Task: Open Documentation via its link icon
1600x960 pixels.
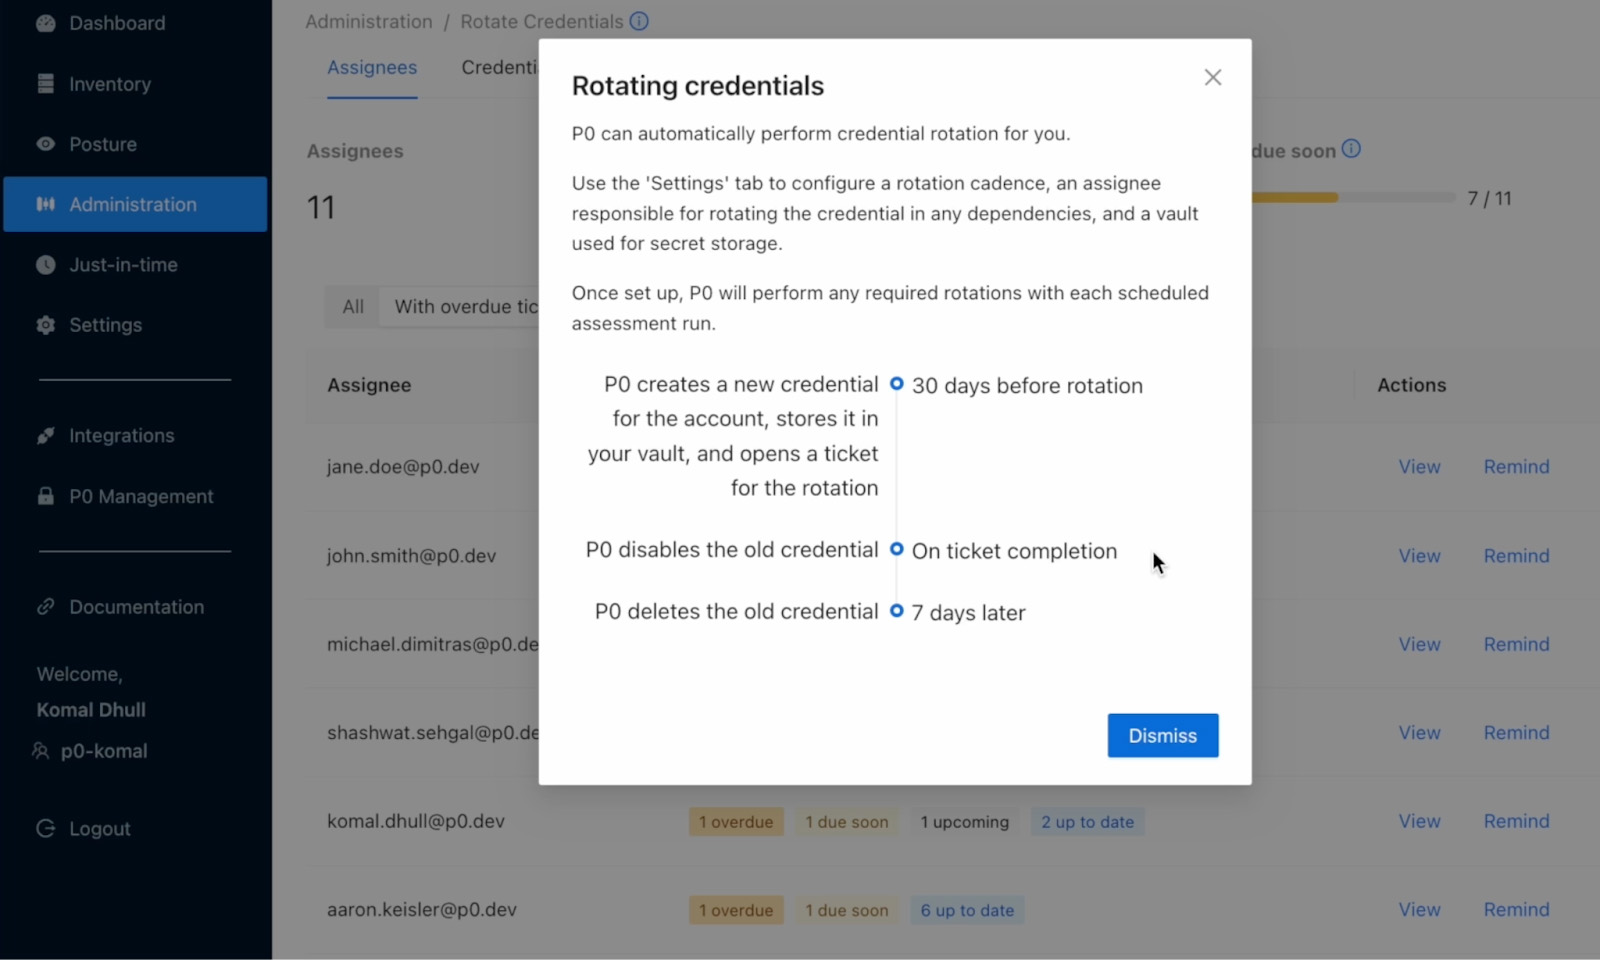Action: pos(46,606)
